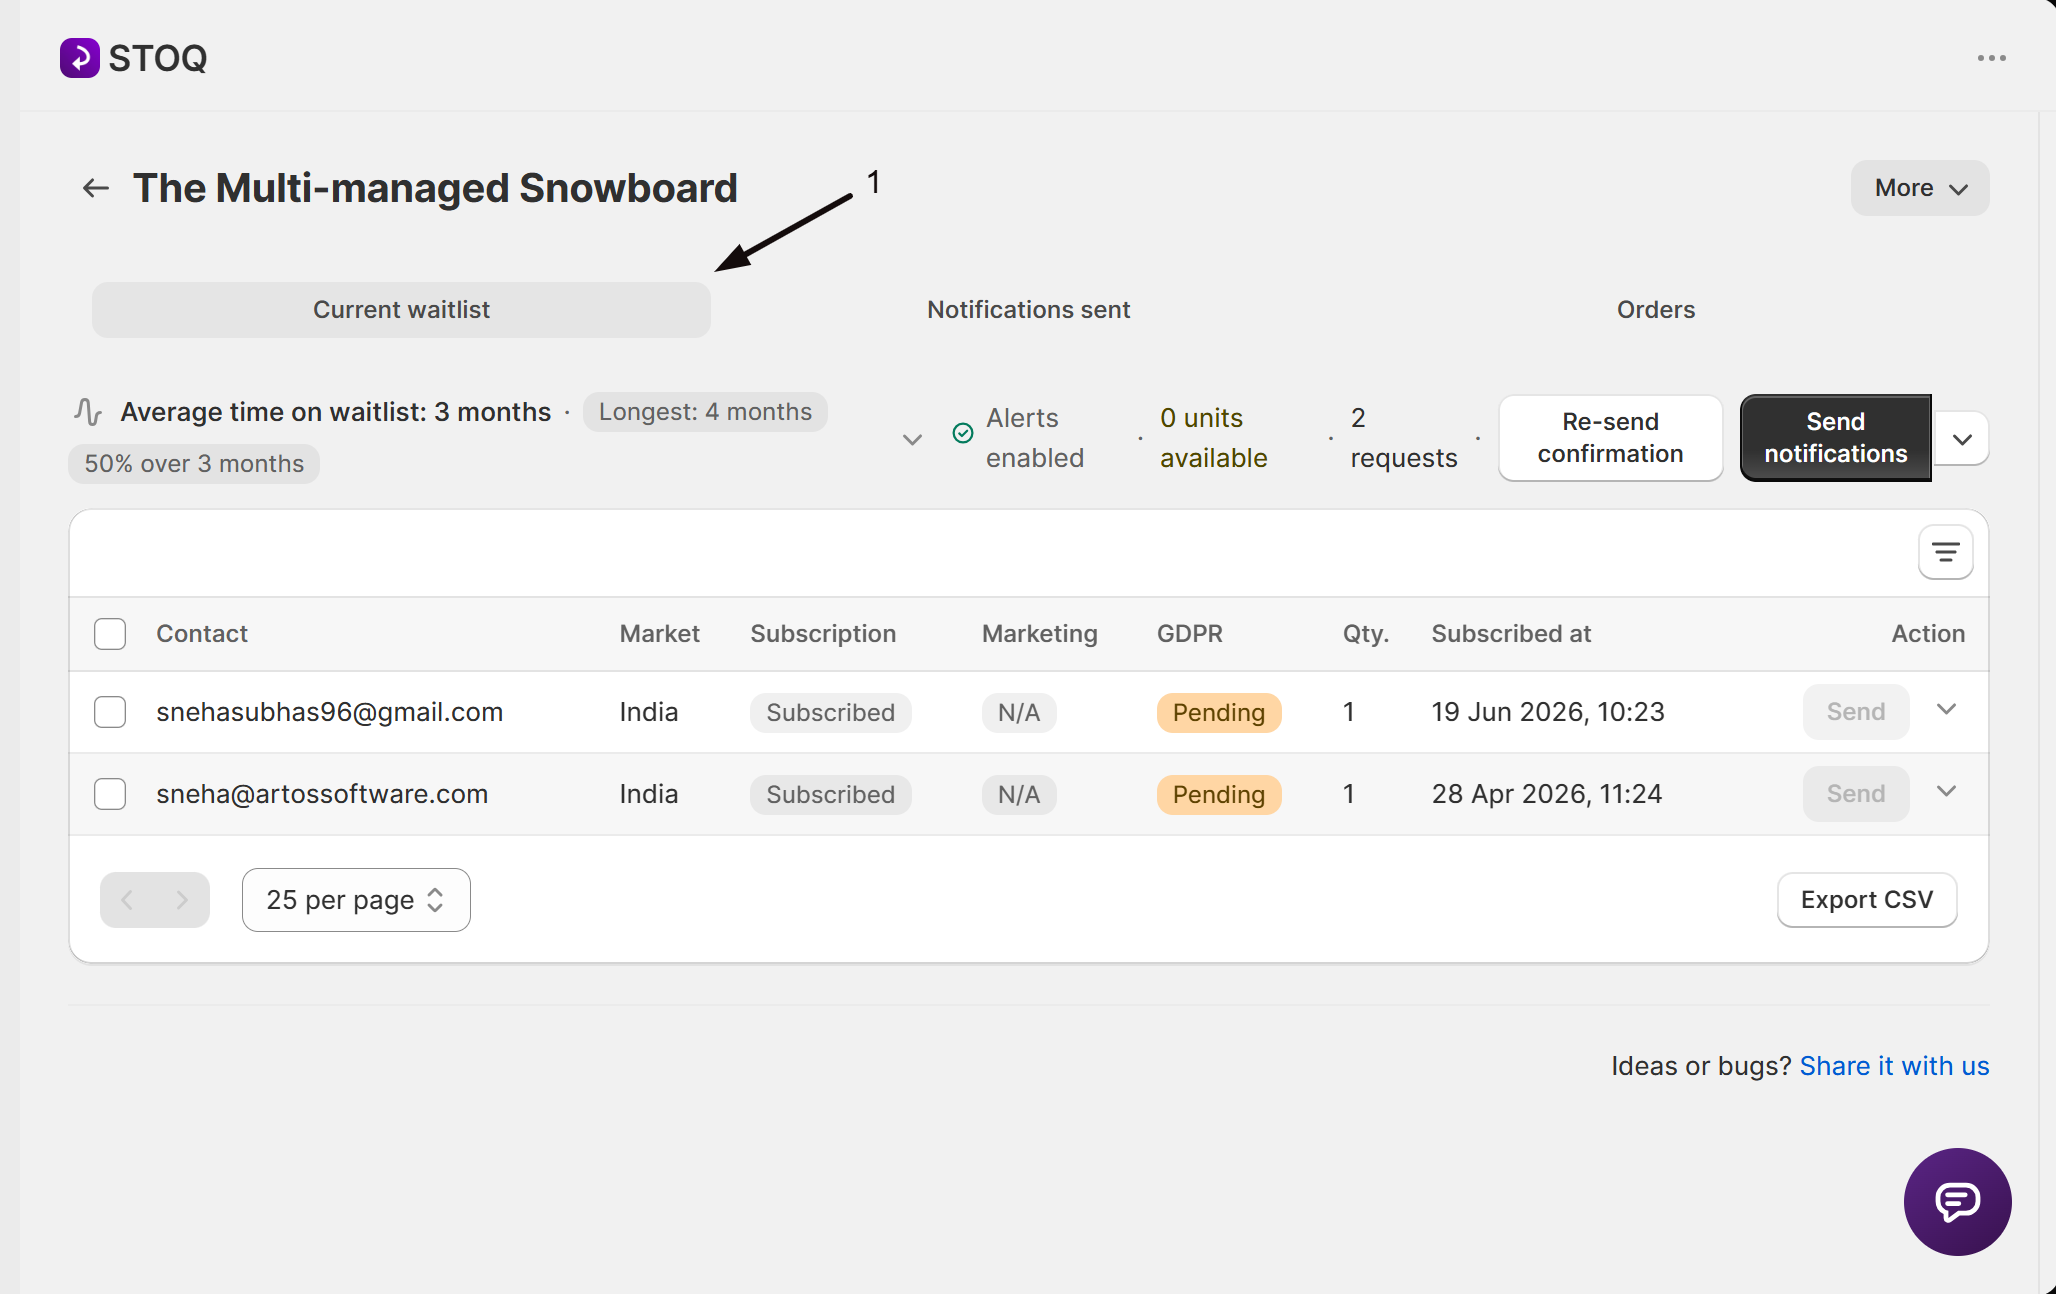Expand action options for snehasubhas96@gmail.com
2056x1294 pixels.
[x=1946, y=710]
